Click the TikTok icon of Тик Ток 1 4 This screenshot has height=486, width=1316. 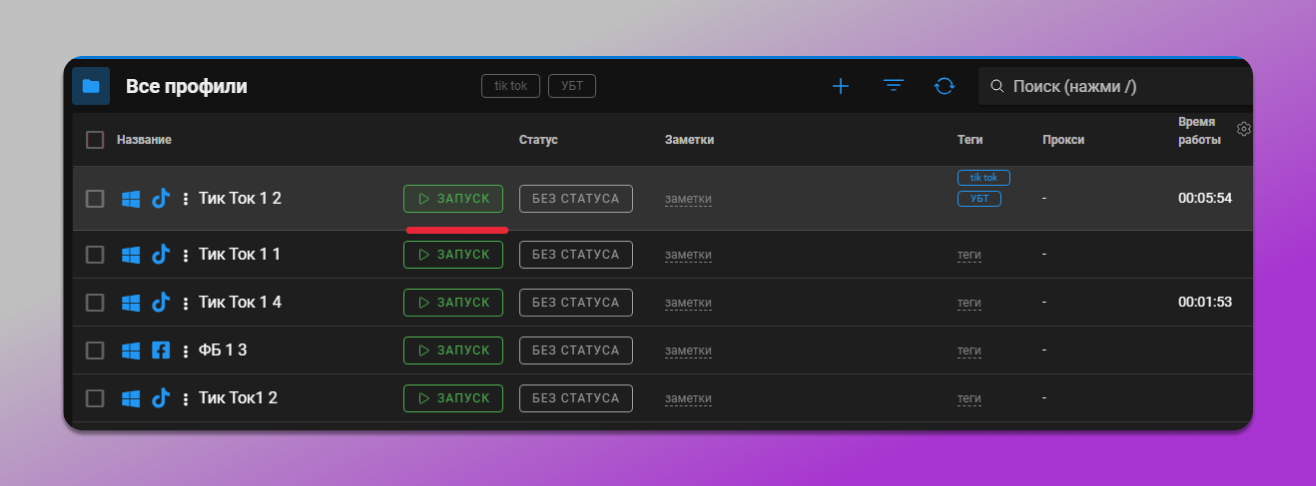(160, 302)
